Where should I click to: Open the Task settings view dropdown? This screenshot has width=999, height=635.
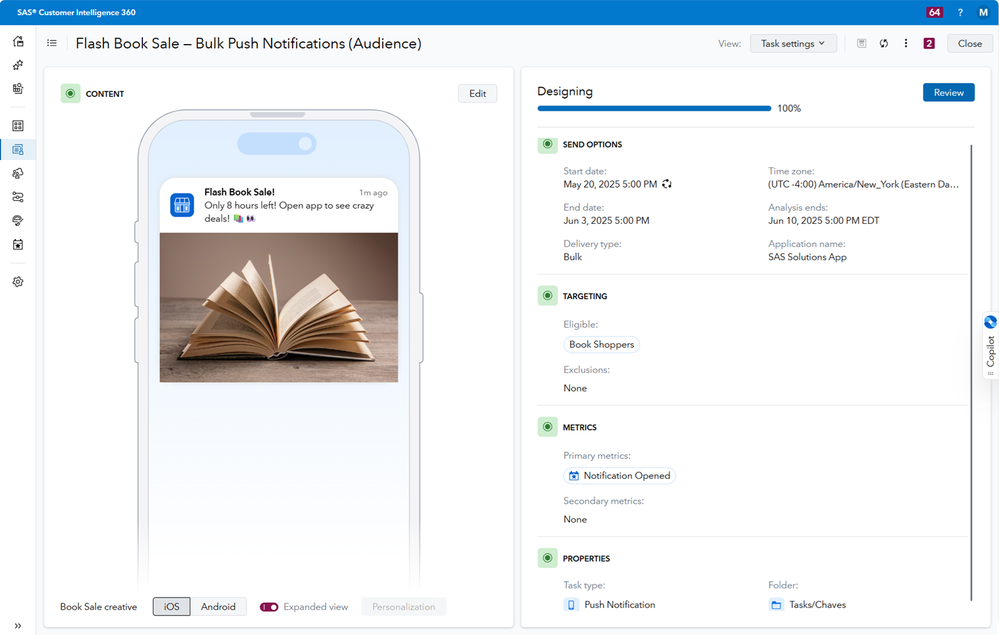point(793,44)
